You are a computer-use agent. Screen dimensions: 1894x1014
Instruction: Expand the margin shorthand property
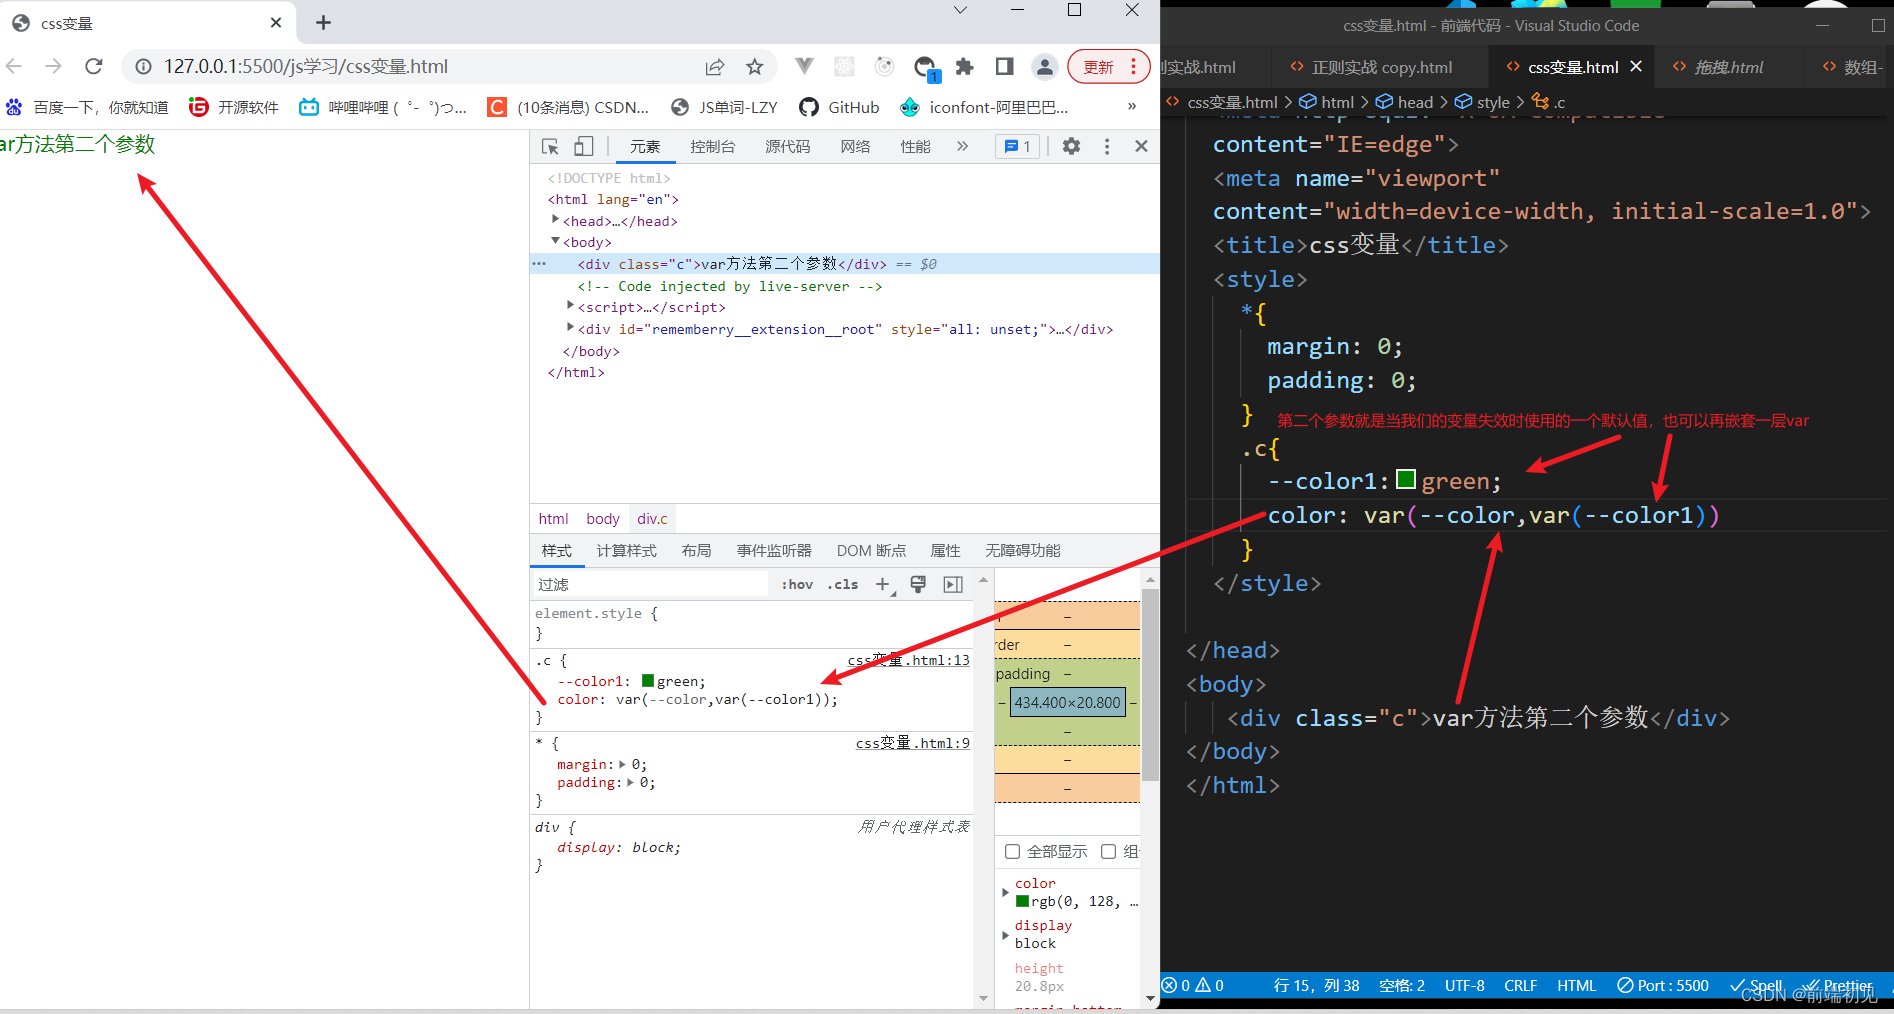point(623,764)
